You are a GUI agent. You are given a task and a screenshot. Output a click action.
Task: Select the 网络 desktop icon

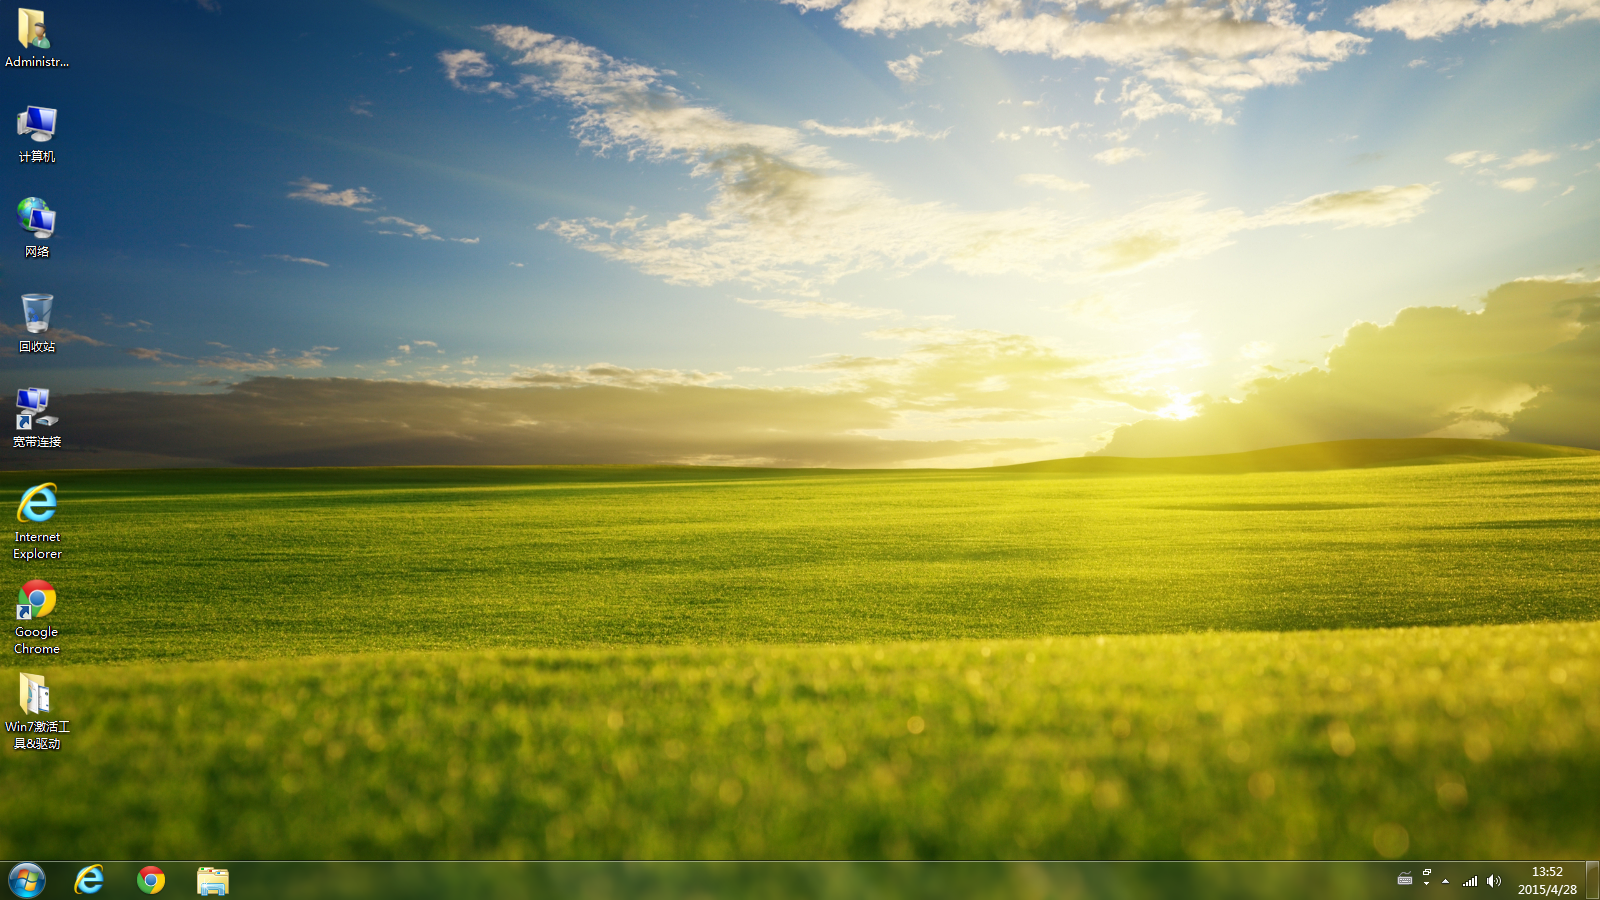tap(37, 228)
